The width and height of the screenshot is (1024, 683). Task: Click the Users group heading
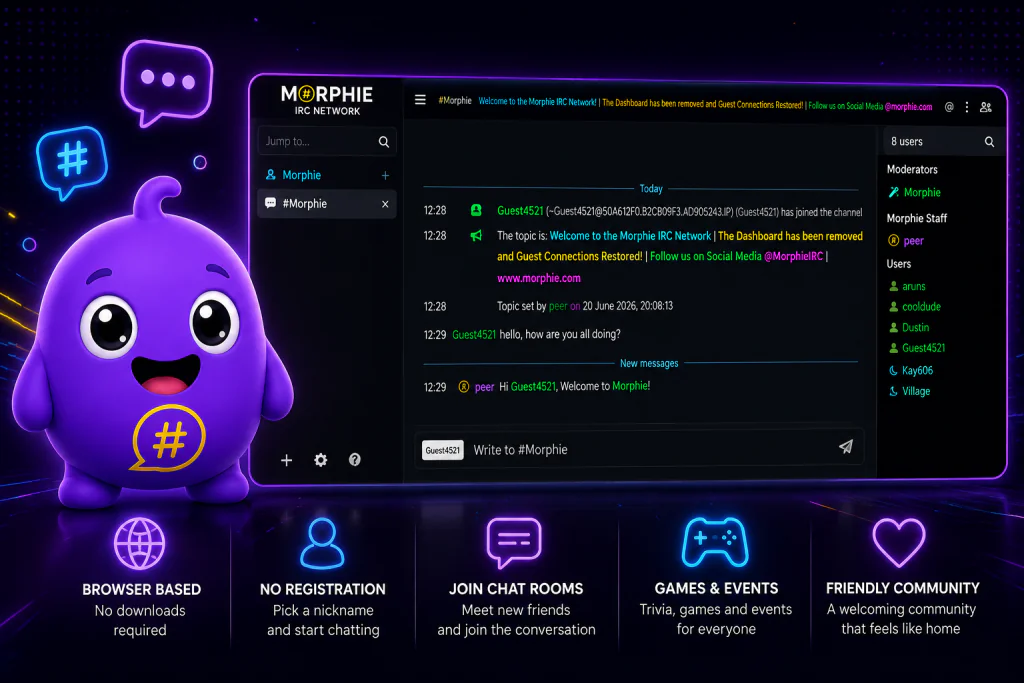point(899,264)
